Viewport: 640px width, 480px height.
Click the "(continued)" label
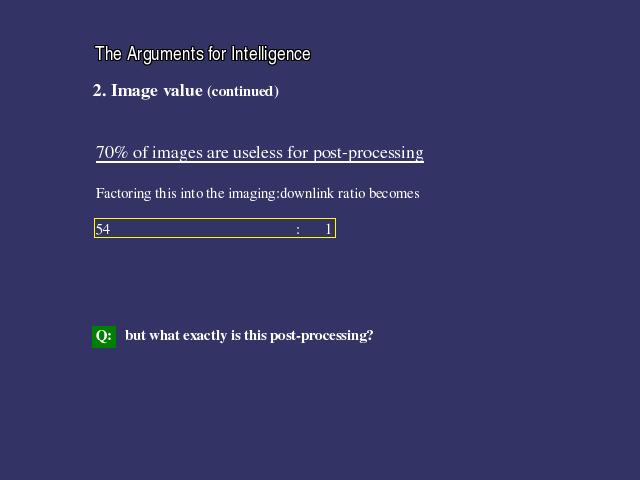(x=242, y=92)
